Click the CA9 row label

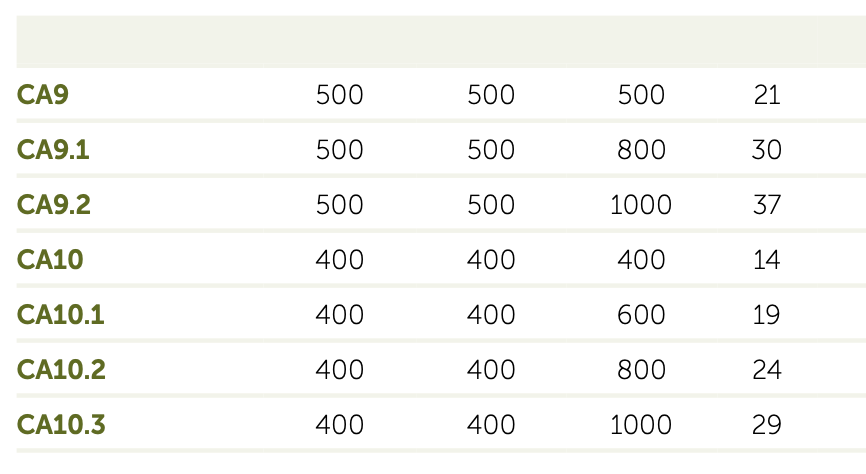click(x=43, y=95)
